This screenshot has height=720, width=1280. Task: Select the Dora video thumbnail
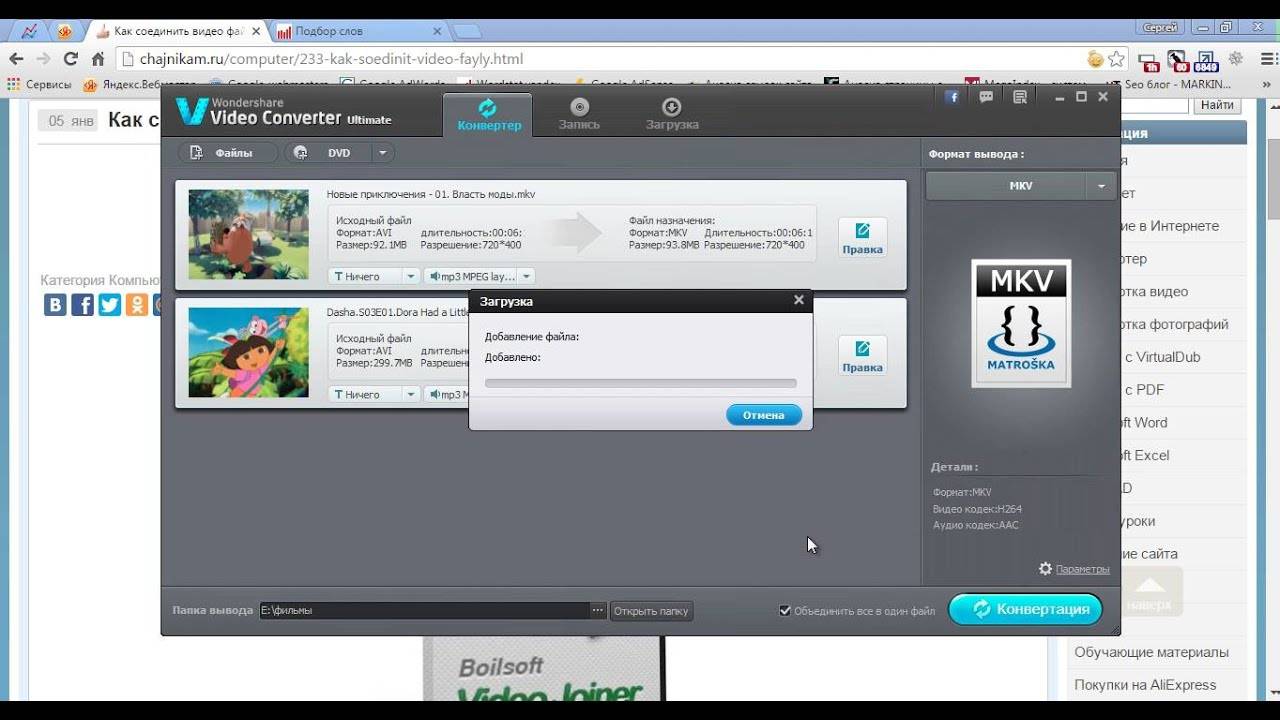tap(248, 352)
